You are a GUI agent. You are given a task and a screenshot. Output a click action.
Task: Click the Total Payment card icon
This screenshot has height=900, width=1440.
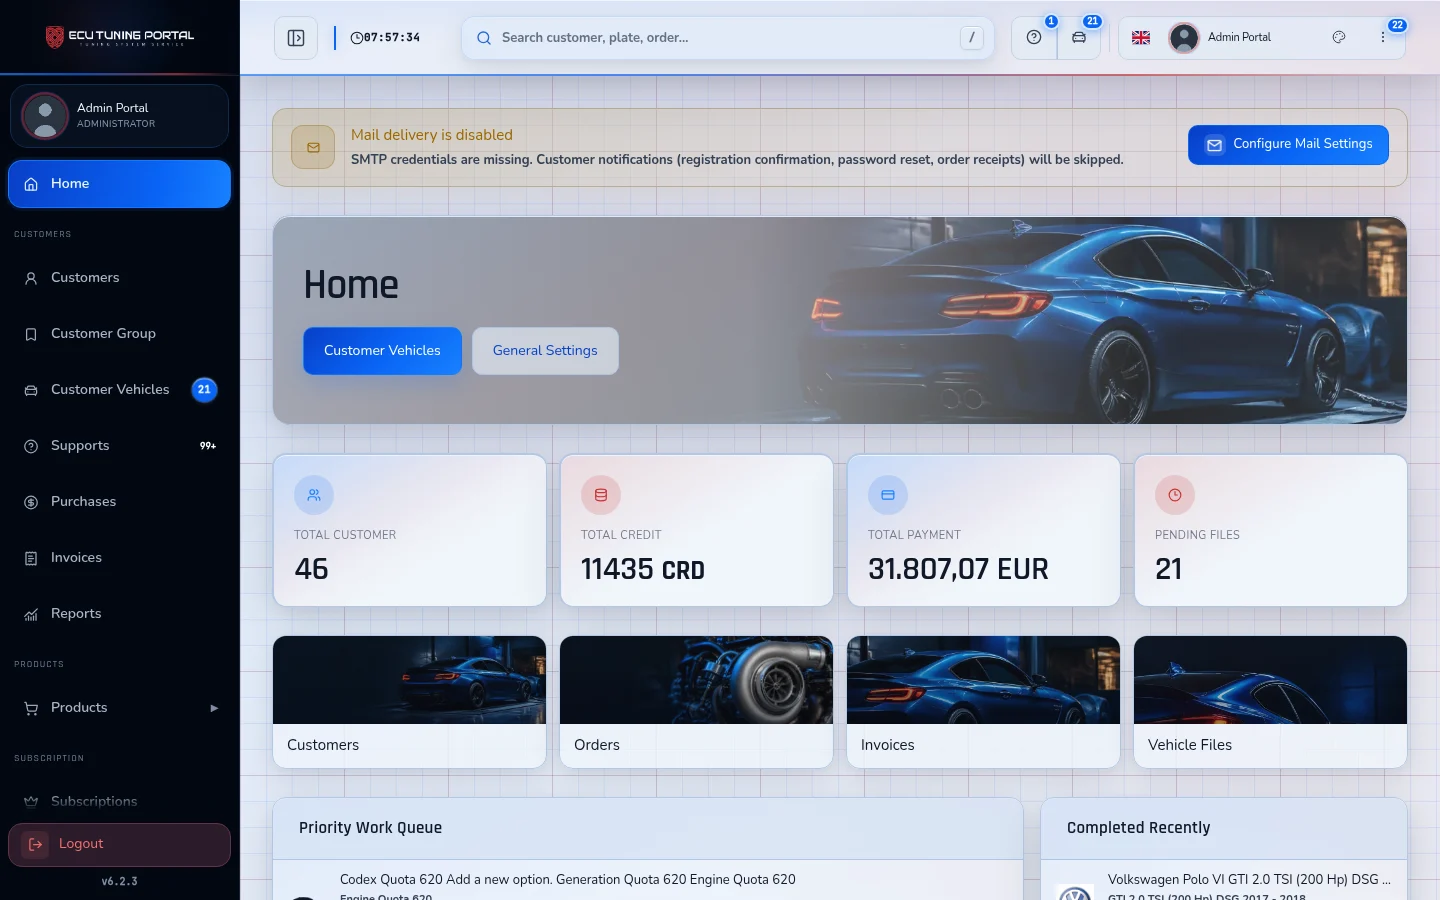[x=888, y=495]
